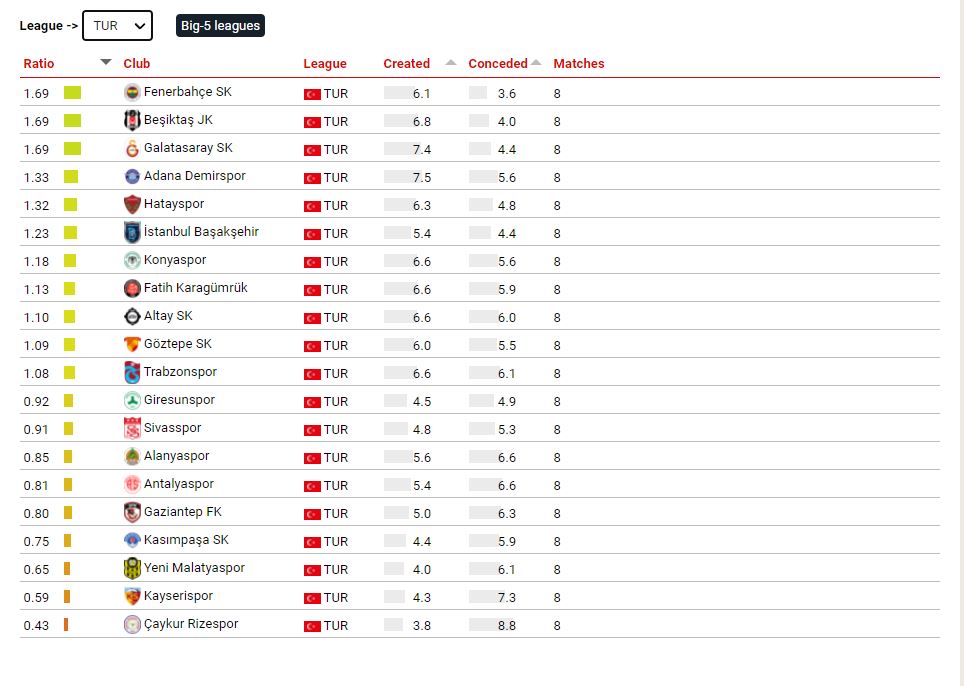Click the Conceded bar for Çaykur Rizespor
The image size is (964, 686).
tap(492, 625)
